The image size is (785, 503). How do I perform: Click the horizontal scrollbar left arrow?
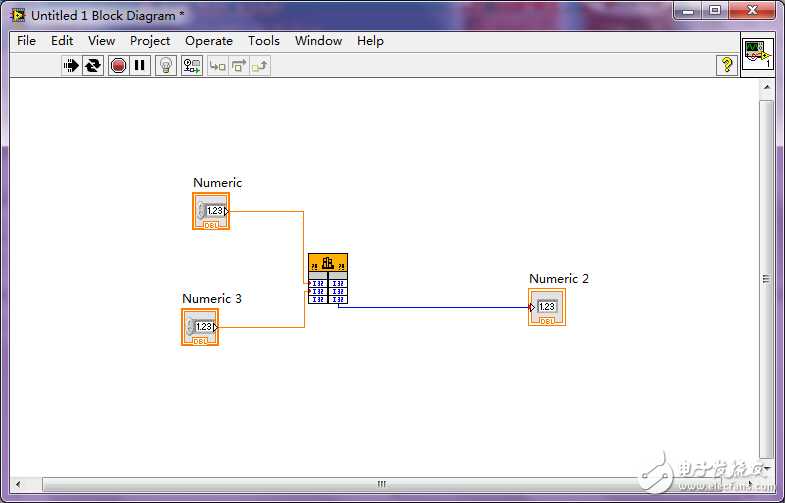[19, 484]
